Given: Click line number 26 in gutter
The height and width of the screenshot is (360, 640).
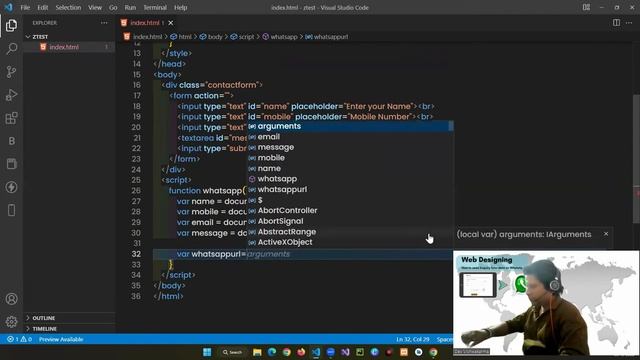Looking at the screenshot, I should tap(136, 191).
